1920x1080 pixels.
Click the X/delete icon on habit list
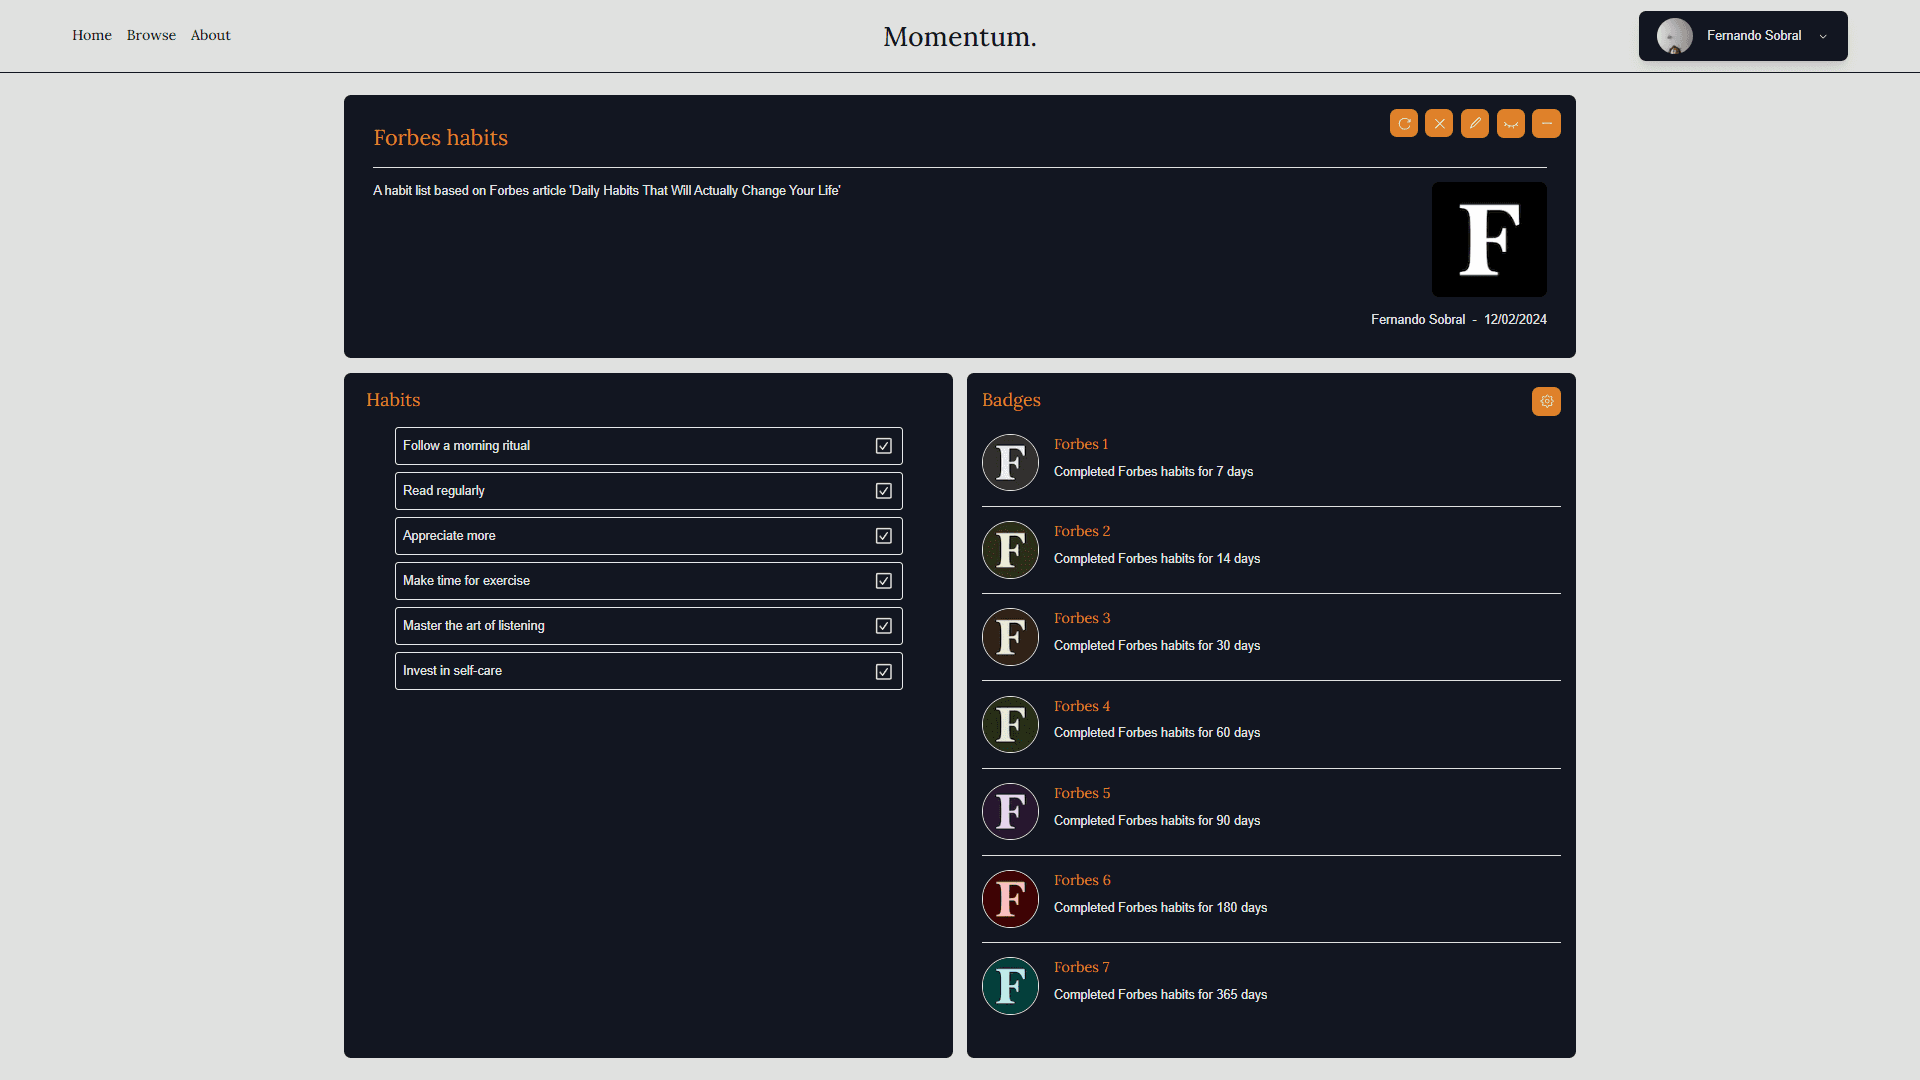(1439, 124)
